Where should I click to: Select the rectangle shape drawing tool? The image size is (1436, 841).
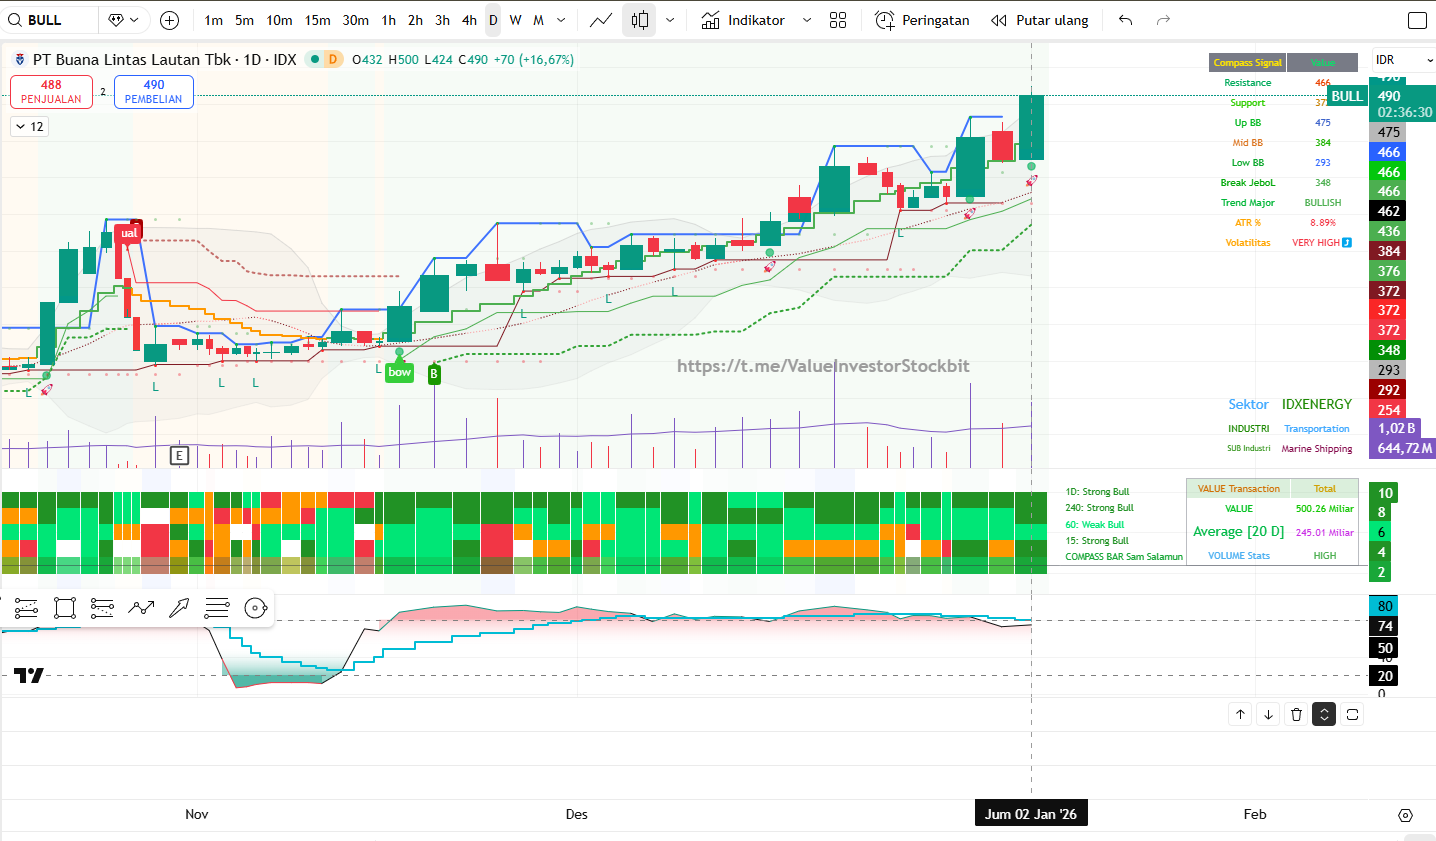[x=65, y=608]
